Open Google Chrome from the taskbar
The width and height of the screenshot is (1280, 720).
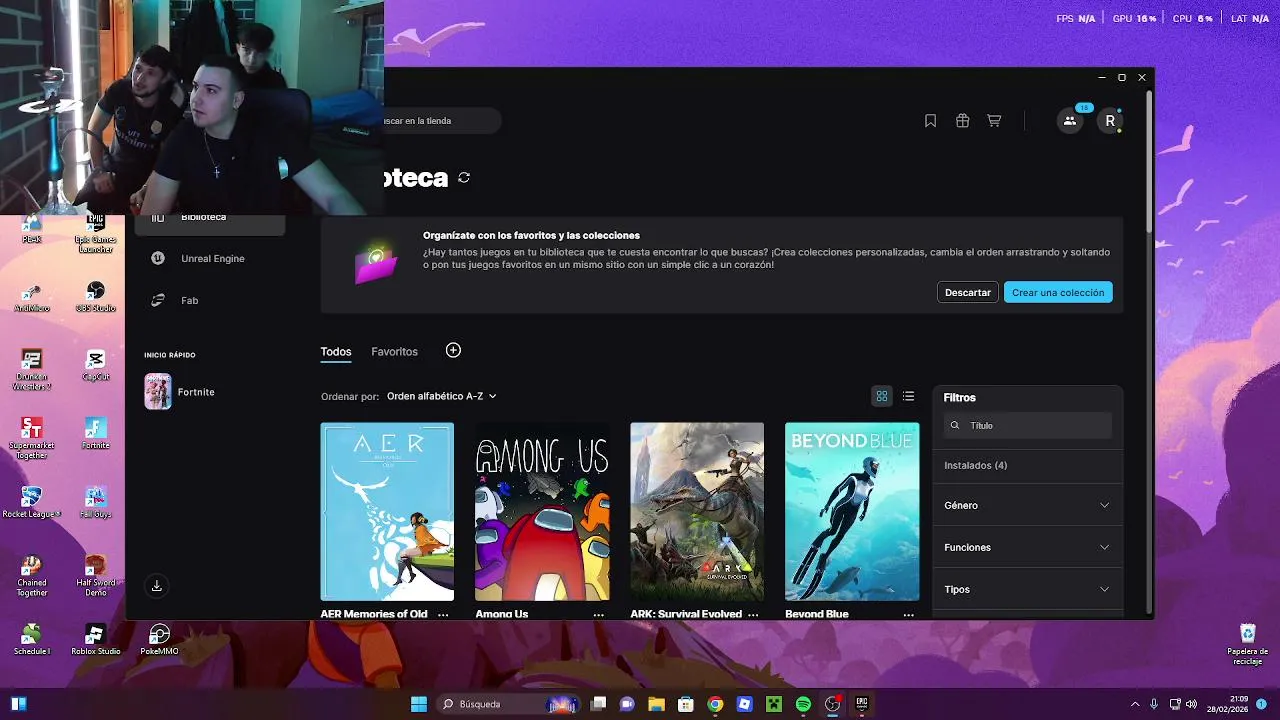pos(715,704)
